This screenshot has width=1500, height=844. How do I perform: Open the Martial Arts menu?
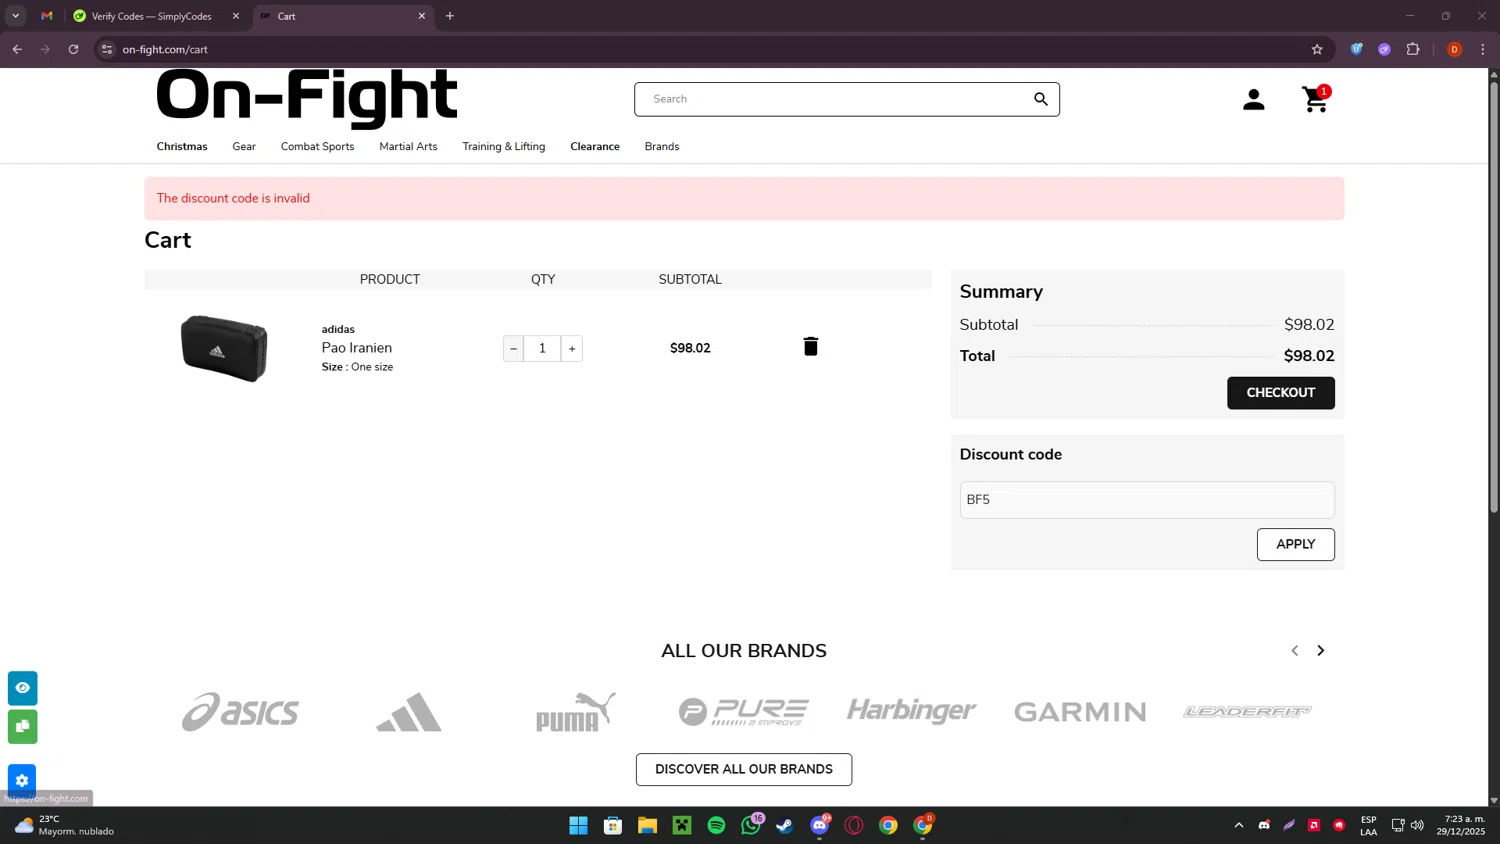[x=408, y=146]
